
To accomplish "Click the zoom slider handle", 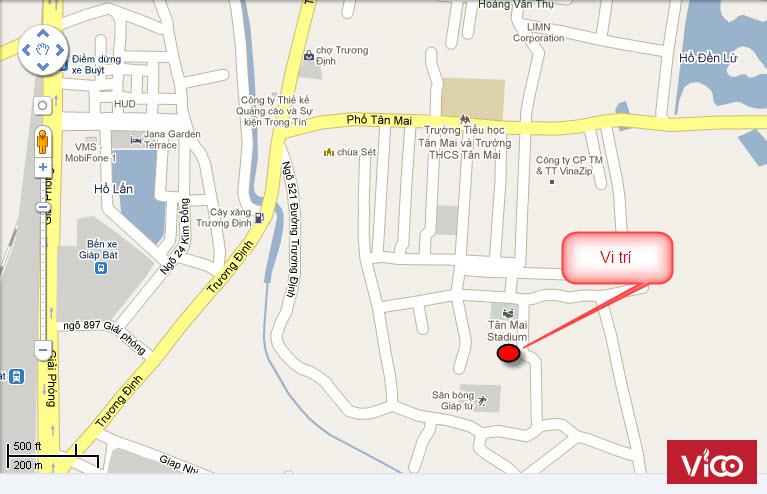I will (43, 207).
